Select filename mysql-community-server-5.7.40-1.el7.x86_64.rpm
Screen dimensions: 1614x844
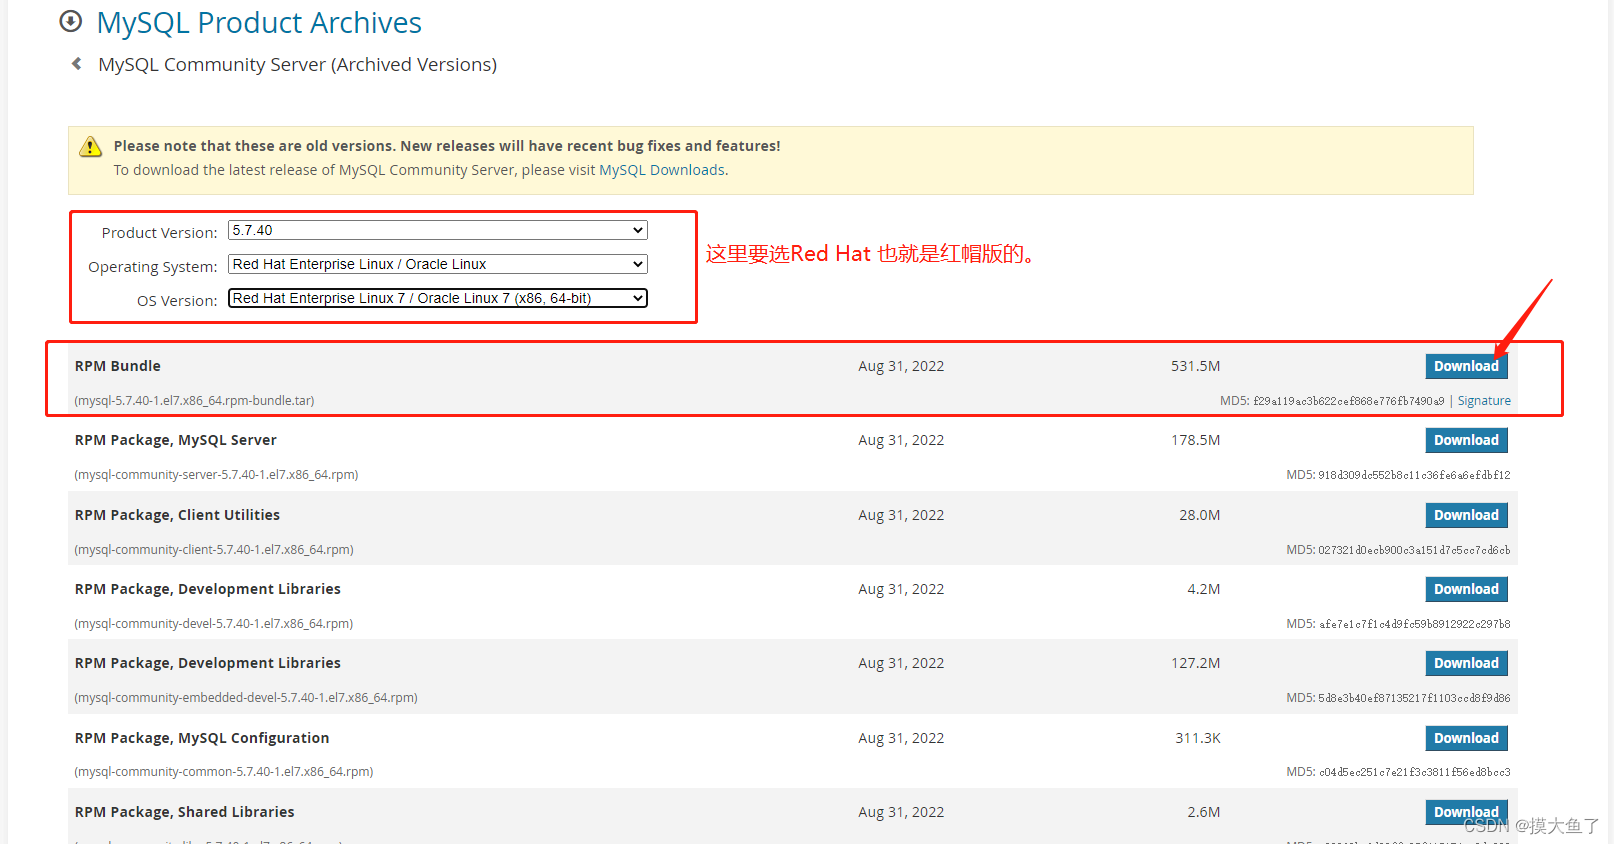(x=216, y=475)
